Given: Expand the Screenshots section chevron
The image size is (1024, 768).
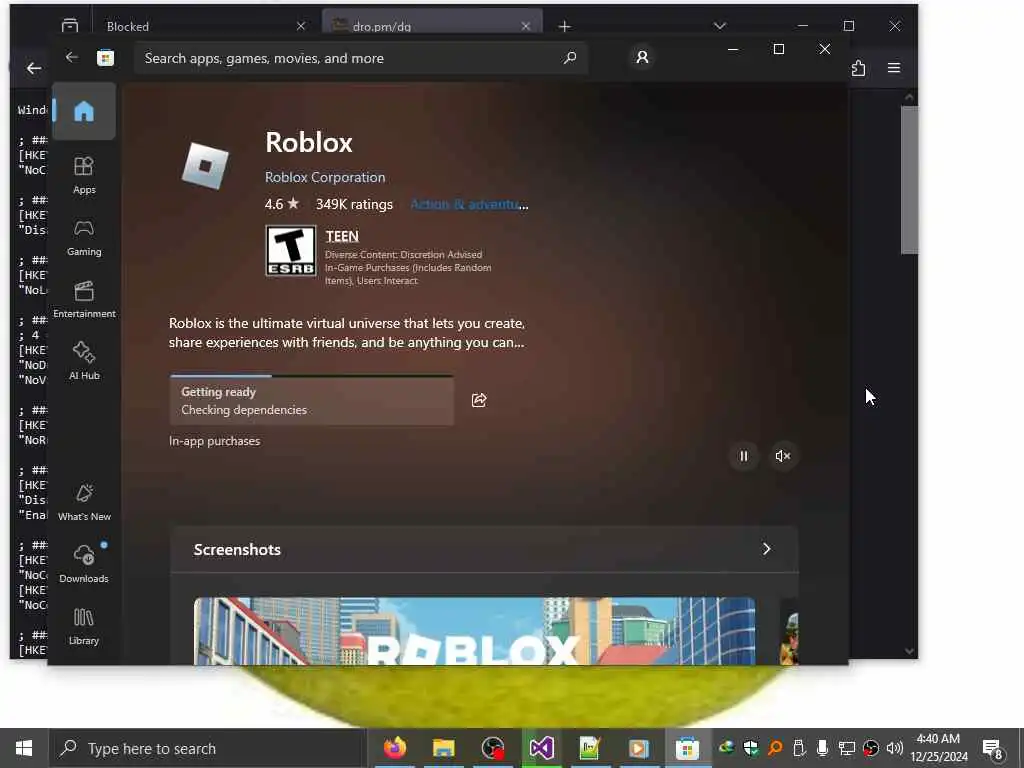Looking at the screenshot, I should [x=767, y=549].
